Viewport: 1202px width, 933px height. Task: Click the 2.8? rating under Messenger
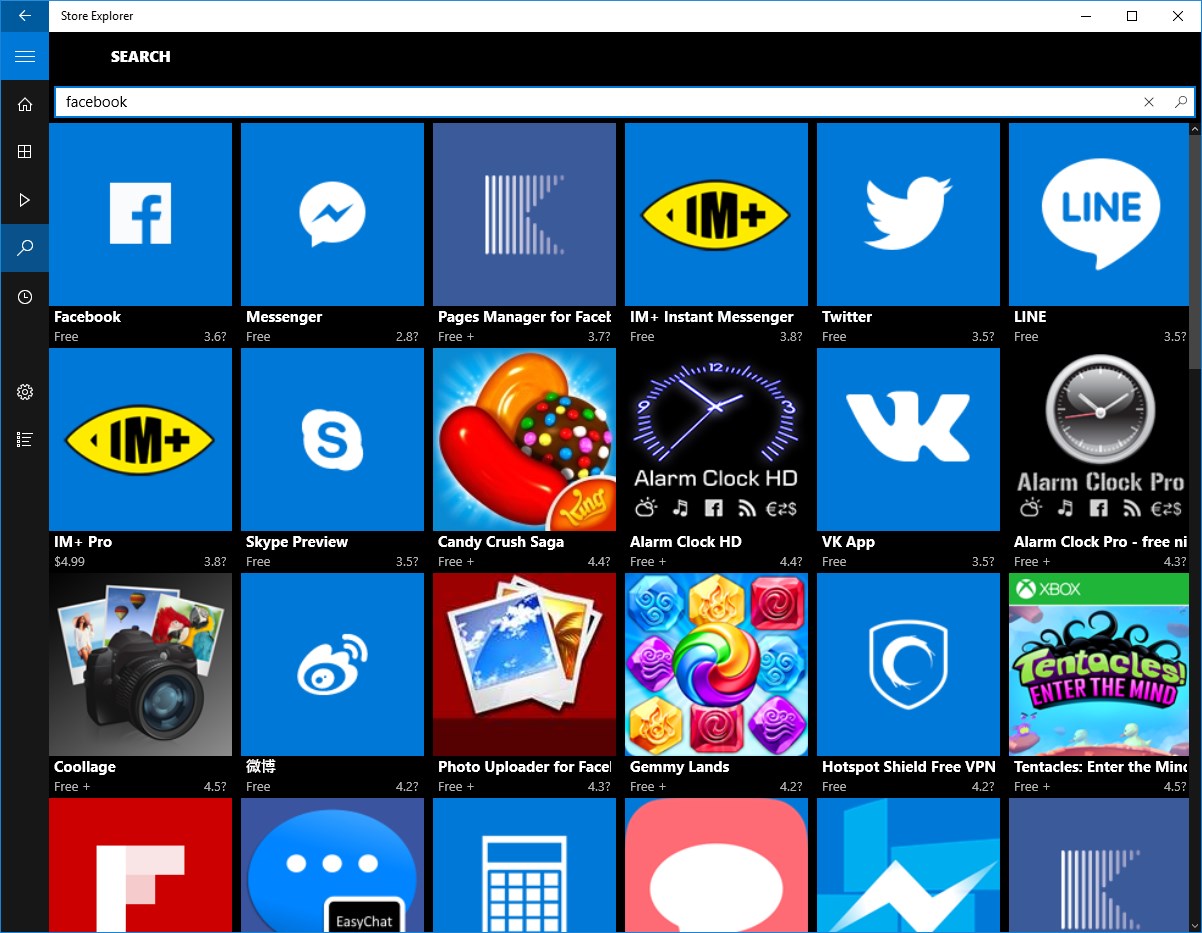407,337
